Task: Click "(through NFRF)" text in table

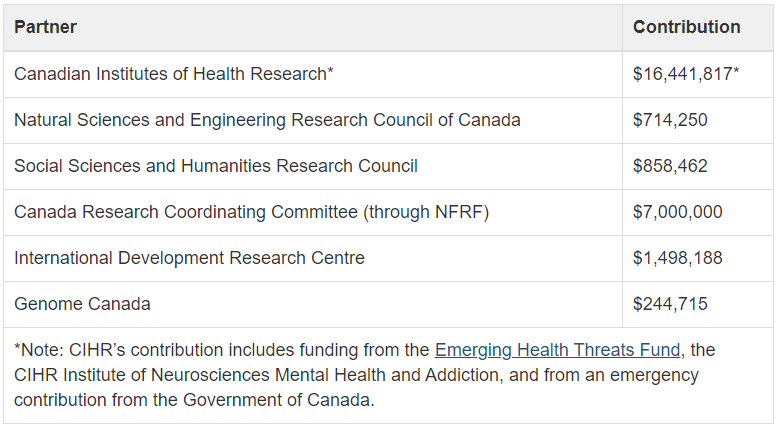Action: (426, 213)
